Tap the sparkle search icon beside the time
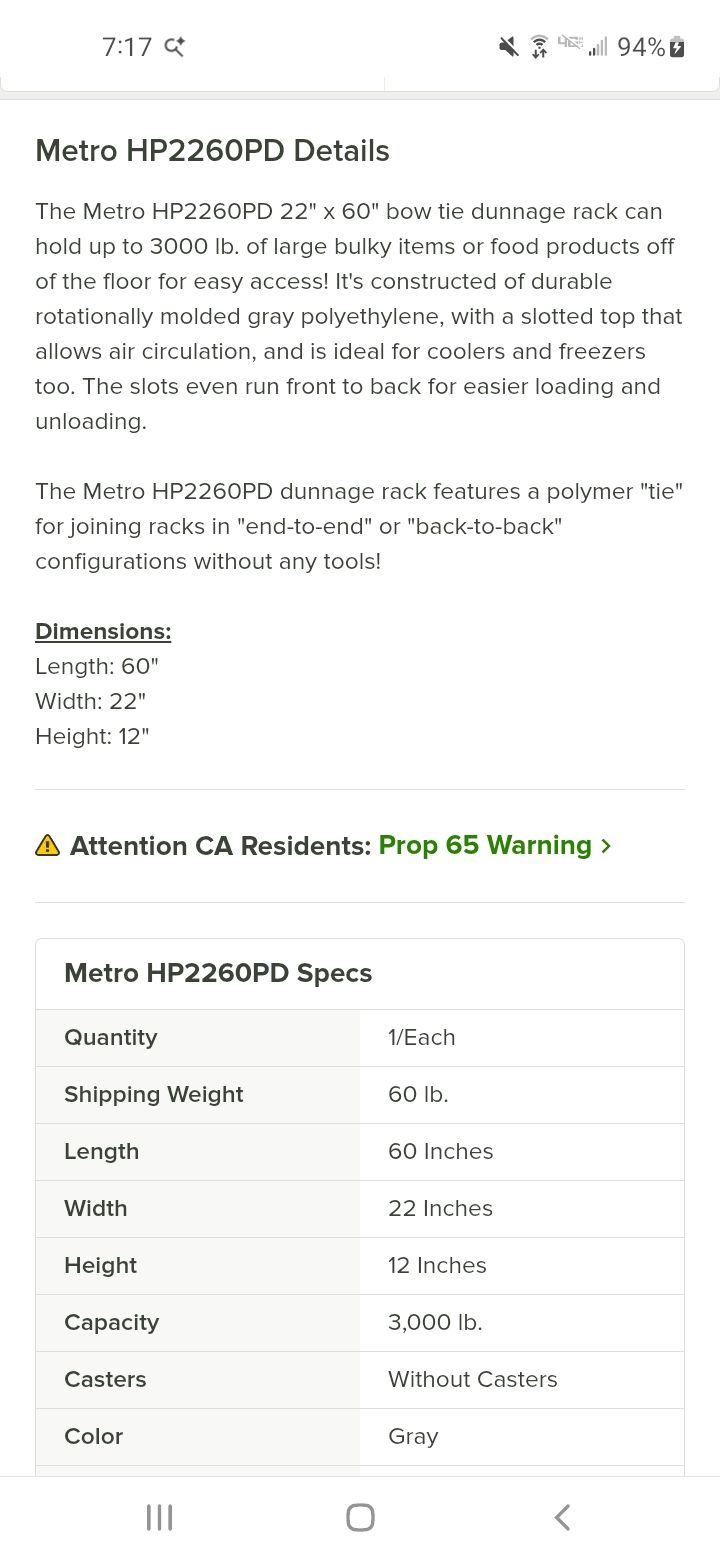 [175, 47]
